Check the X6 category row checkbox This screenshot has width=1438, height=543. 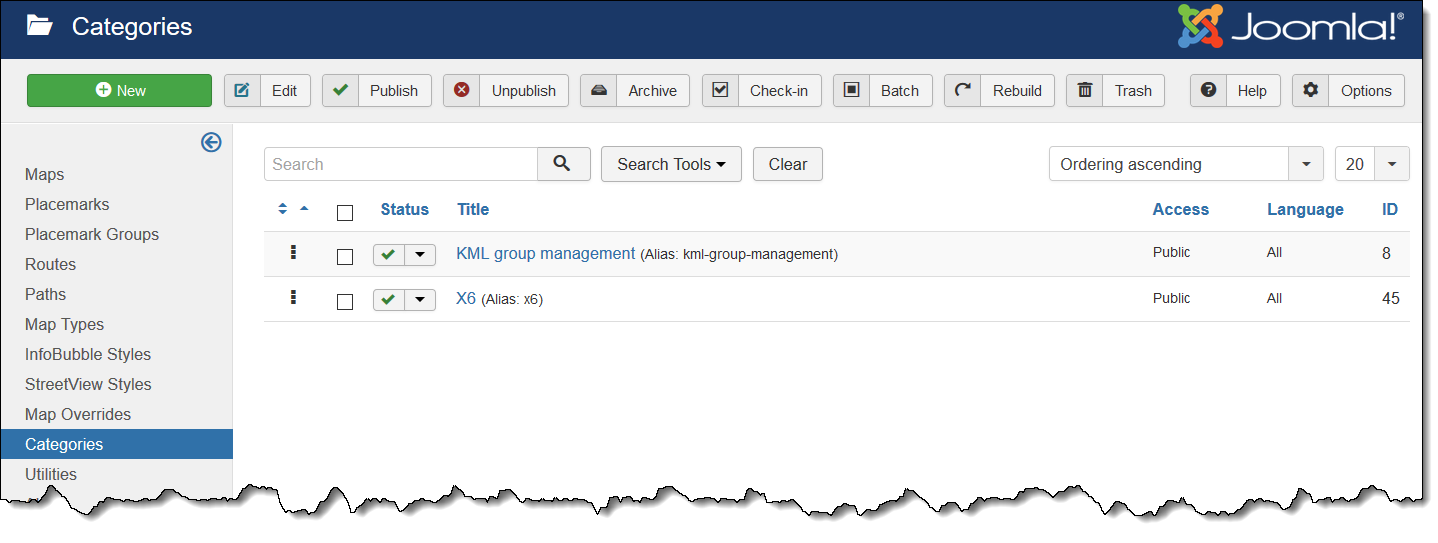click(345, 301)
